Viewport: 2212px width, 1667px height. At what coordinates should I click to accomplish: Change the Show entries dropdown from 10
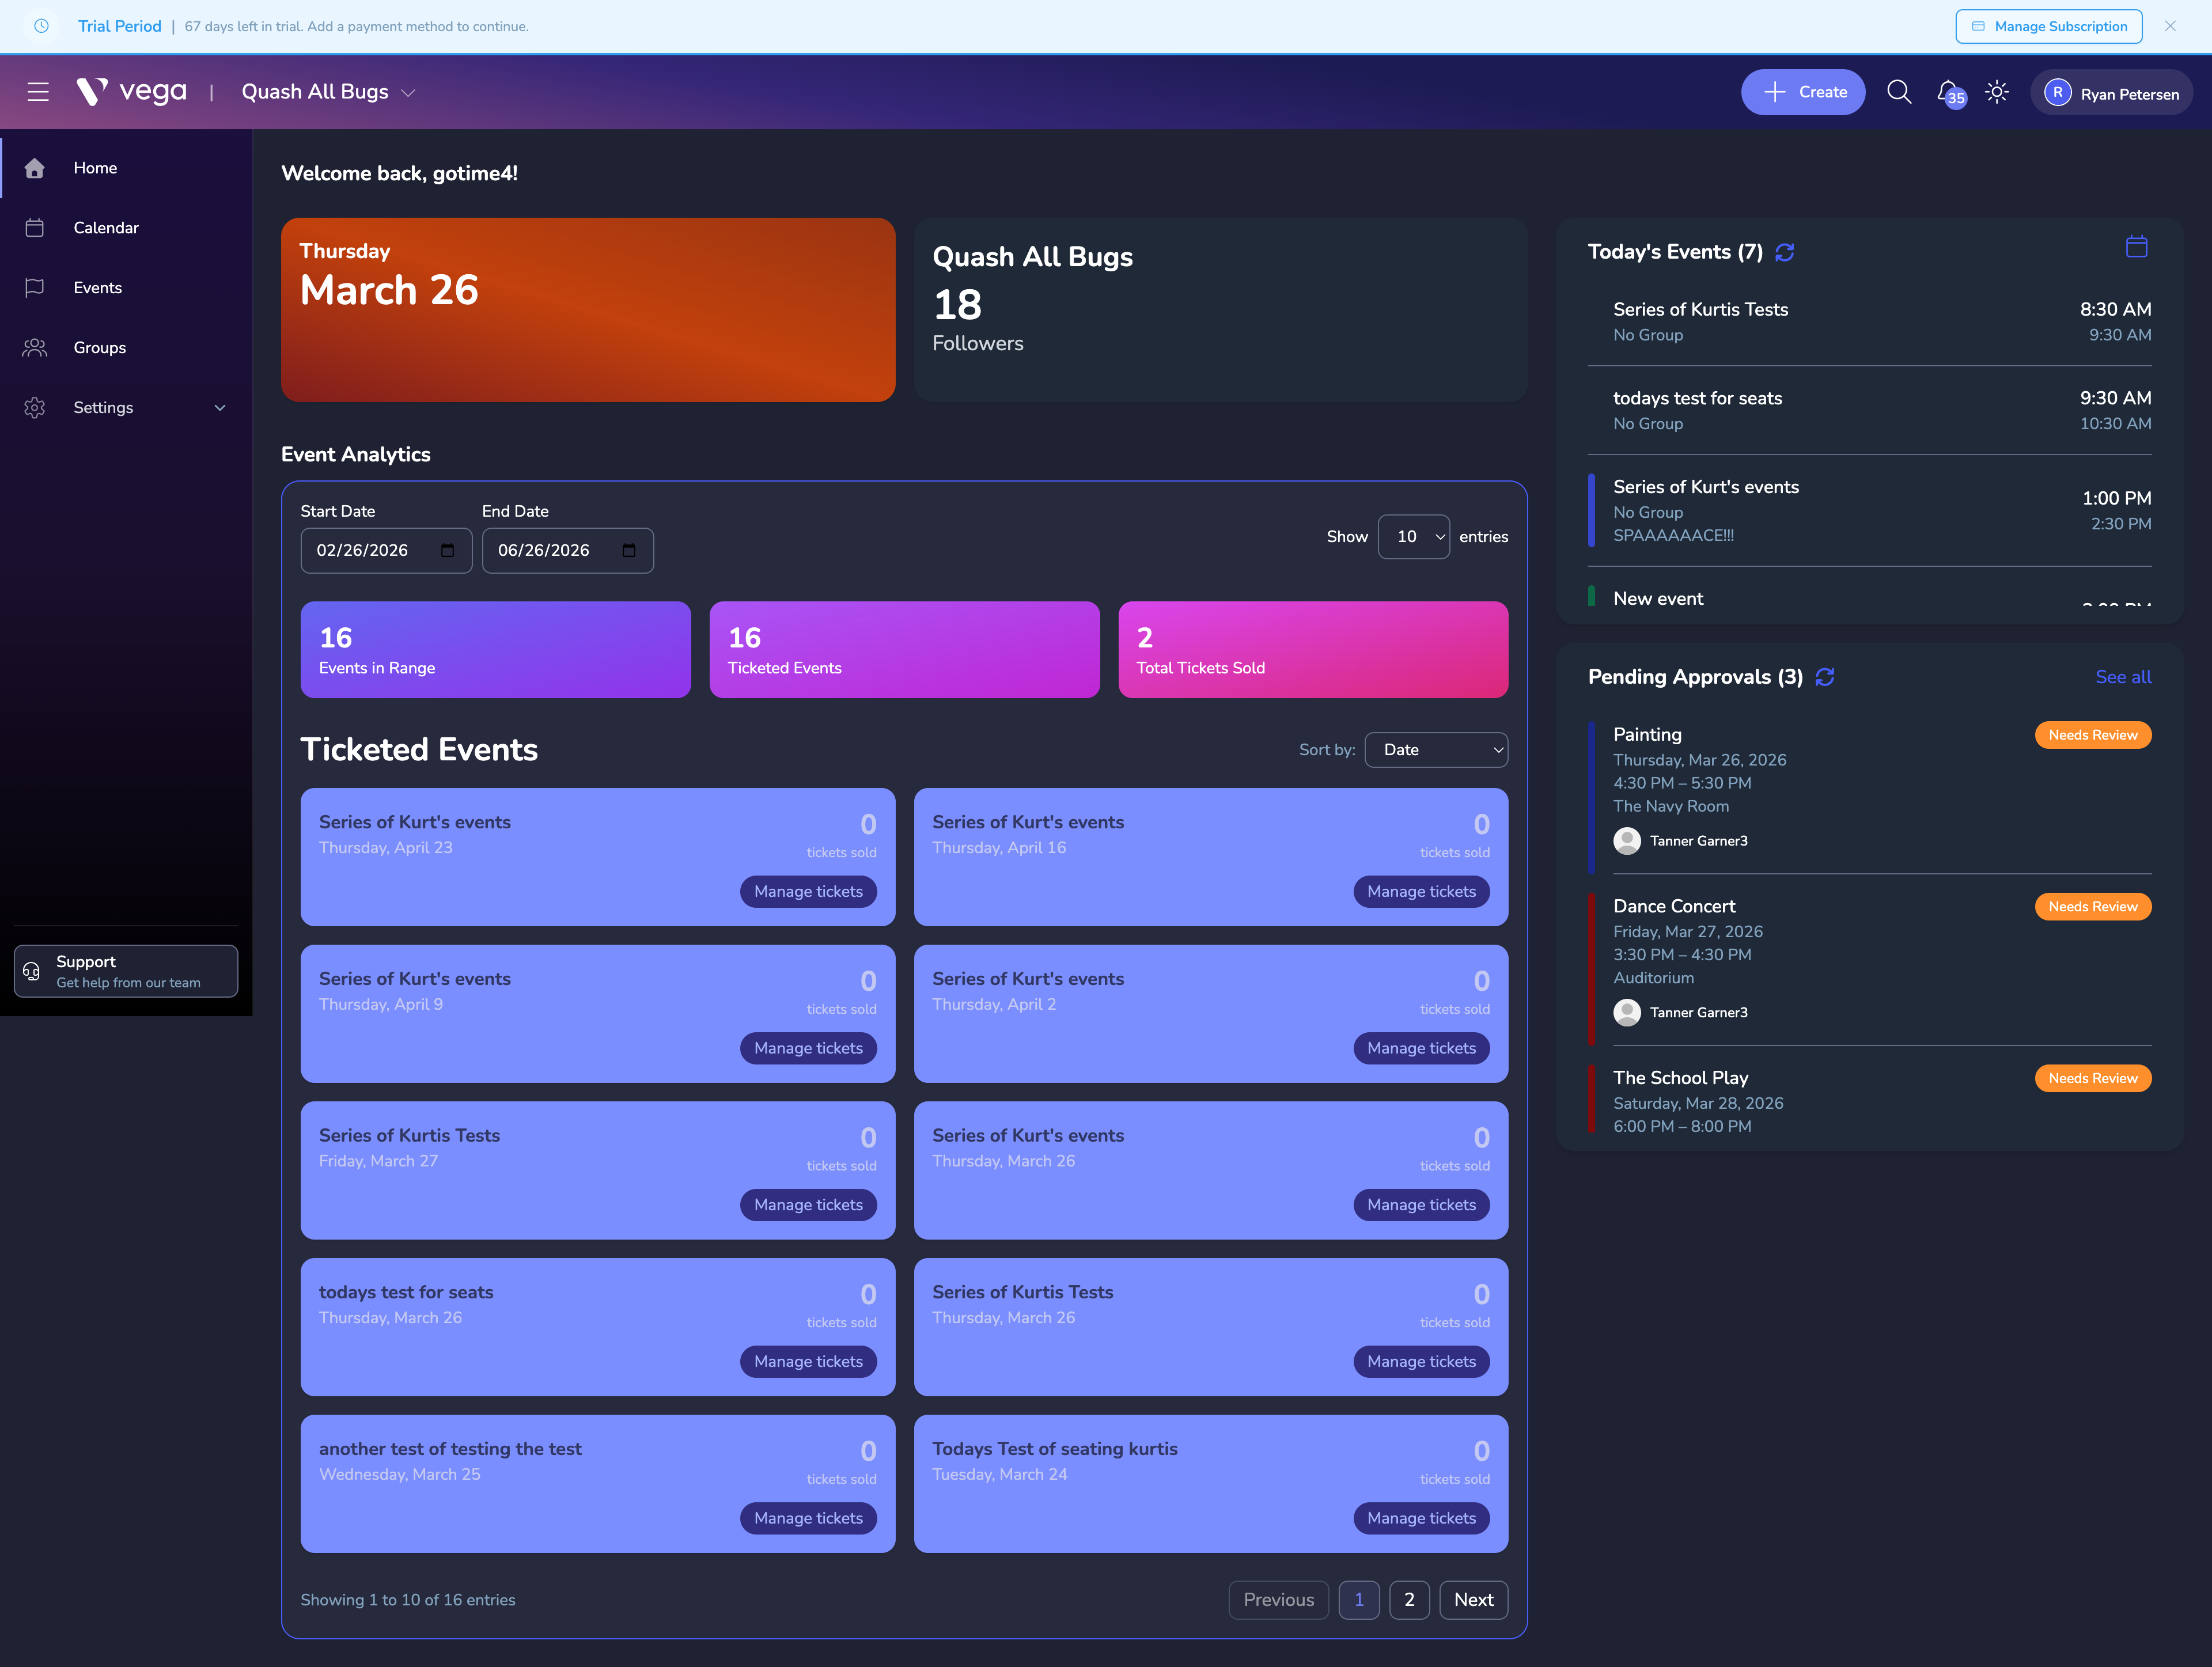[x=1413, y=537]
